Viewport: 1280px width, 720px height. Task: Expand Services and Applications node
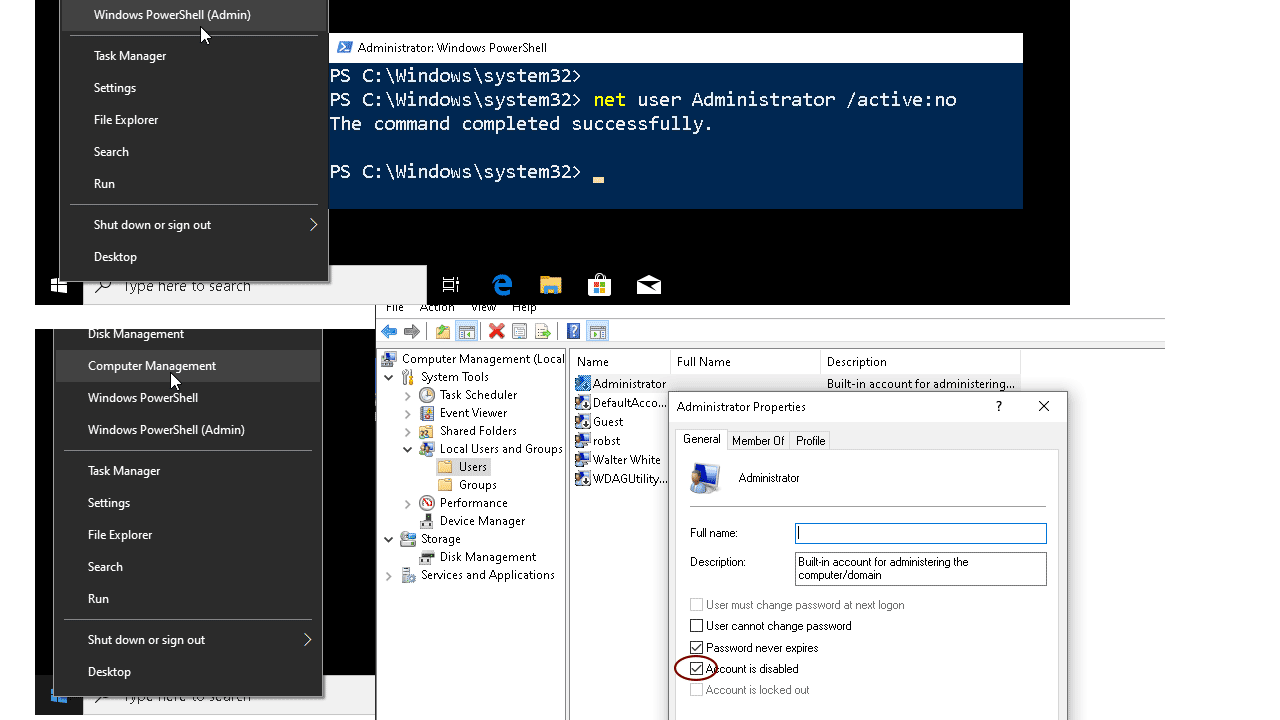389,575
